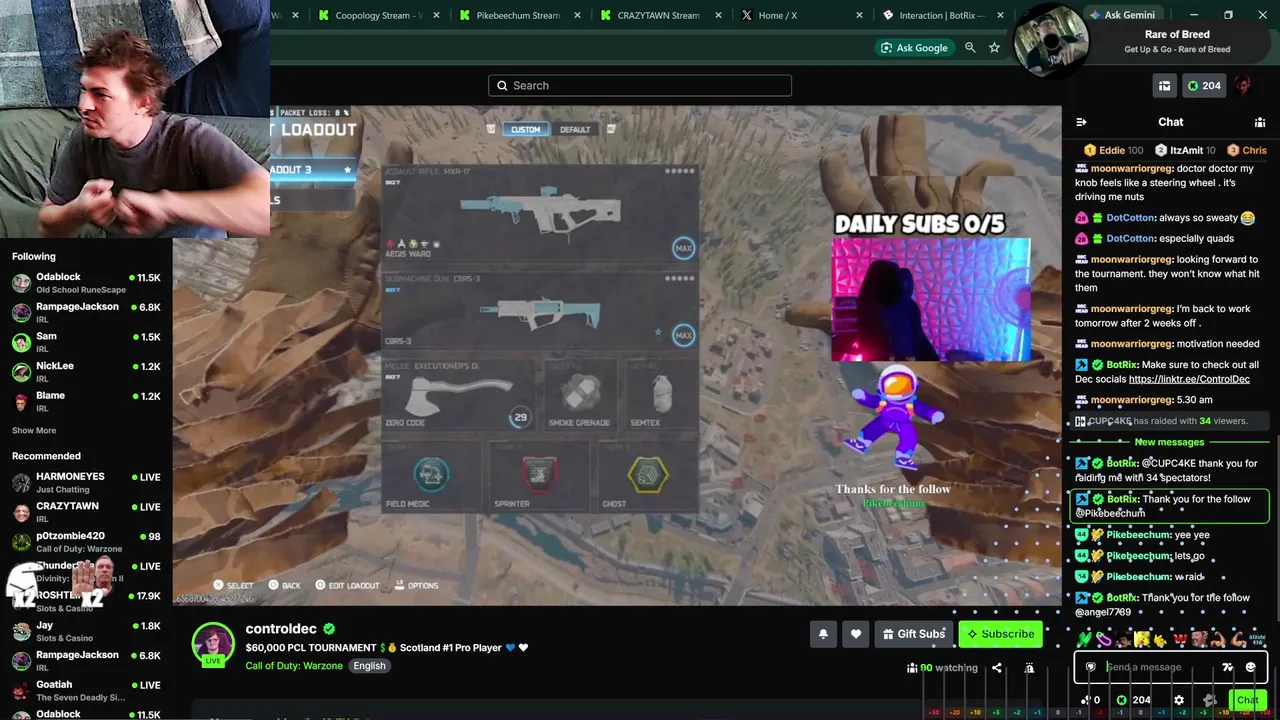Collapse the chat panel with the arrow icon
The width and height of the screenshot is (1280, 720).
pyautogui.click(x=1081, y=122)
